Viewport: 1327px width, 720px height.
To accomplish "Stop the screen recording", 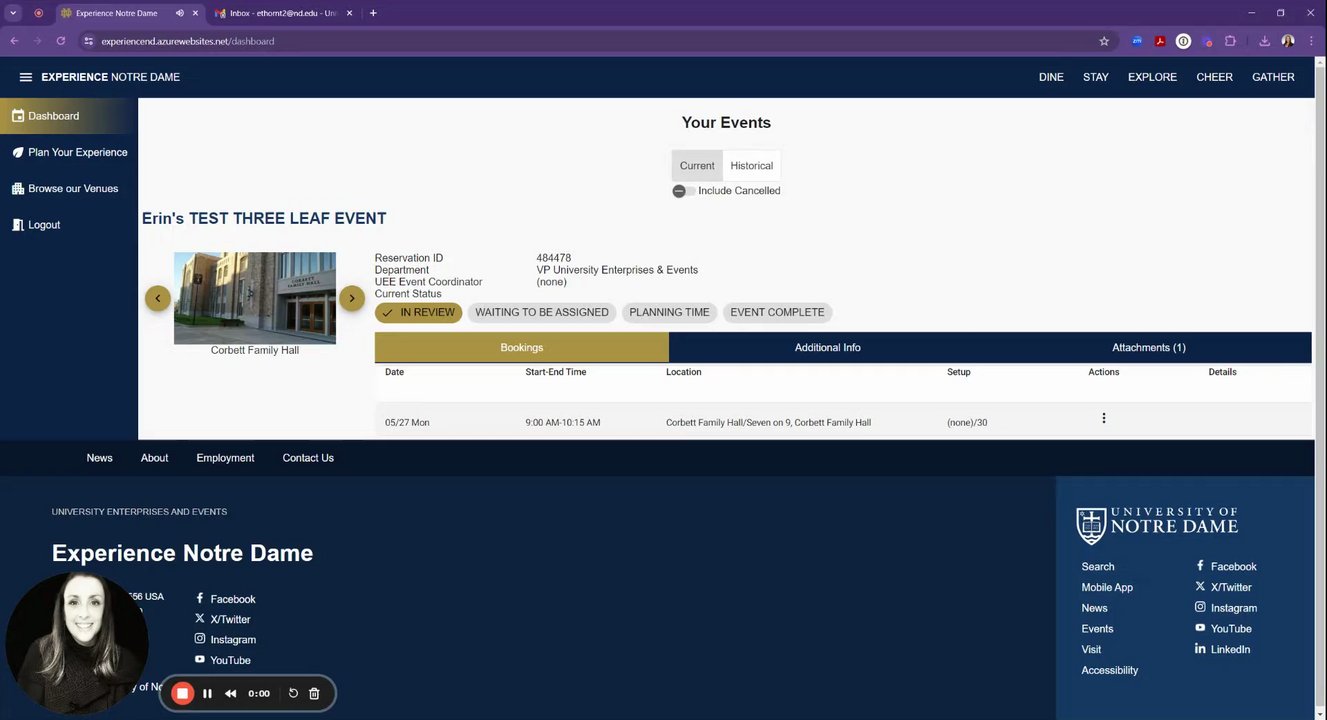I will click(182, 693).
